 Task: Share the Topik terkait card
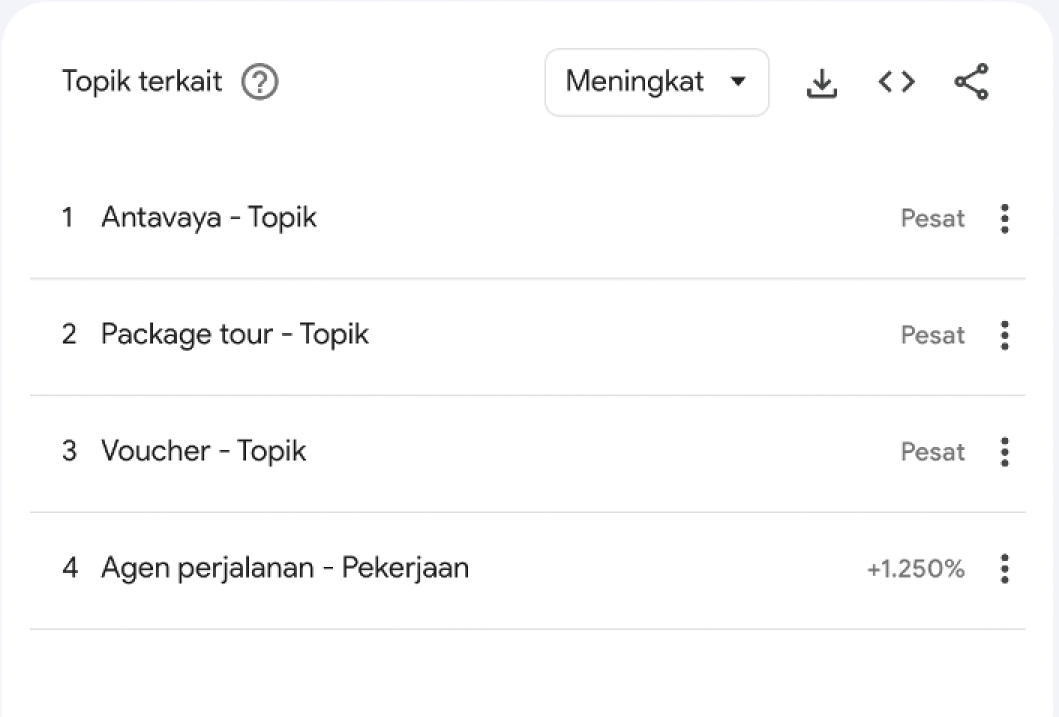point(971,82)
